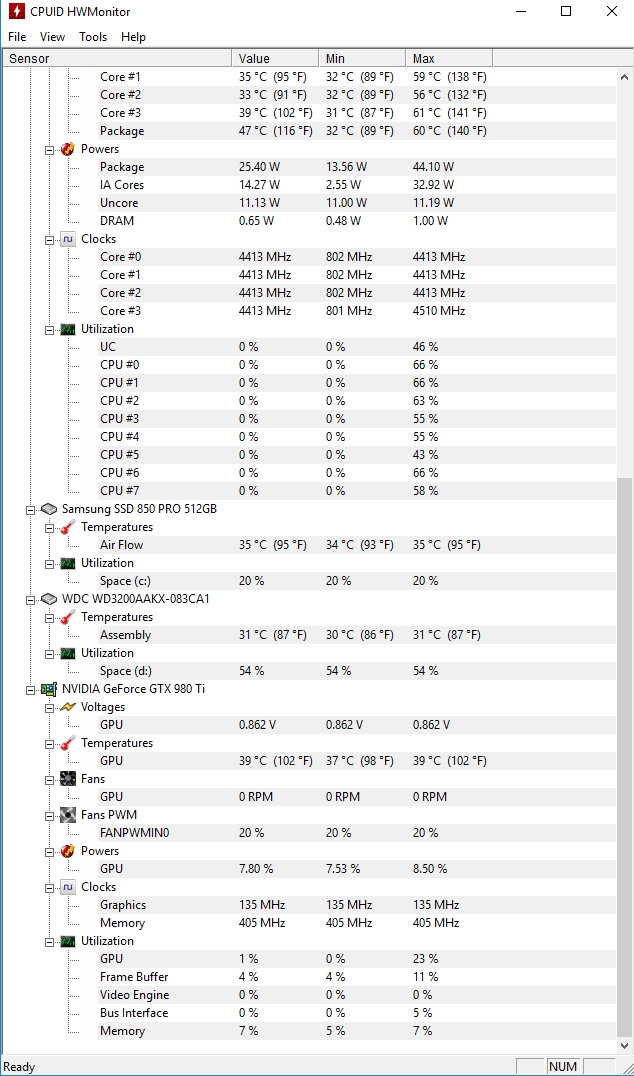The height and width of the screenshot is (1076, 634).
Task: Click the vertical scrollbar thumb
Action: point(624,760)
